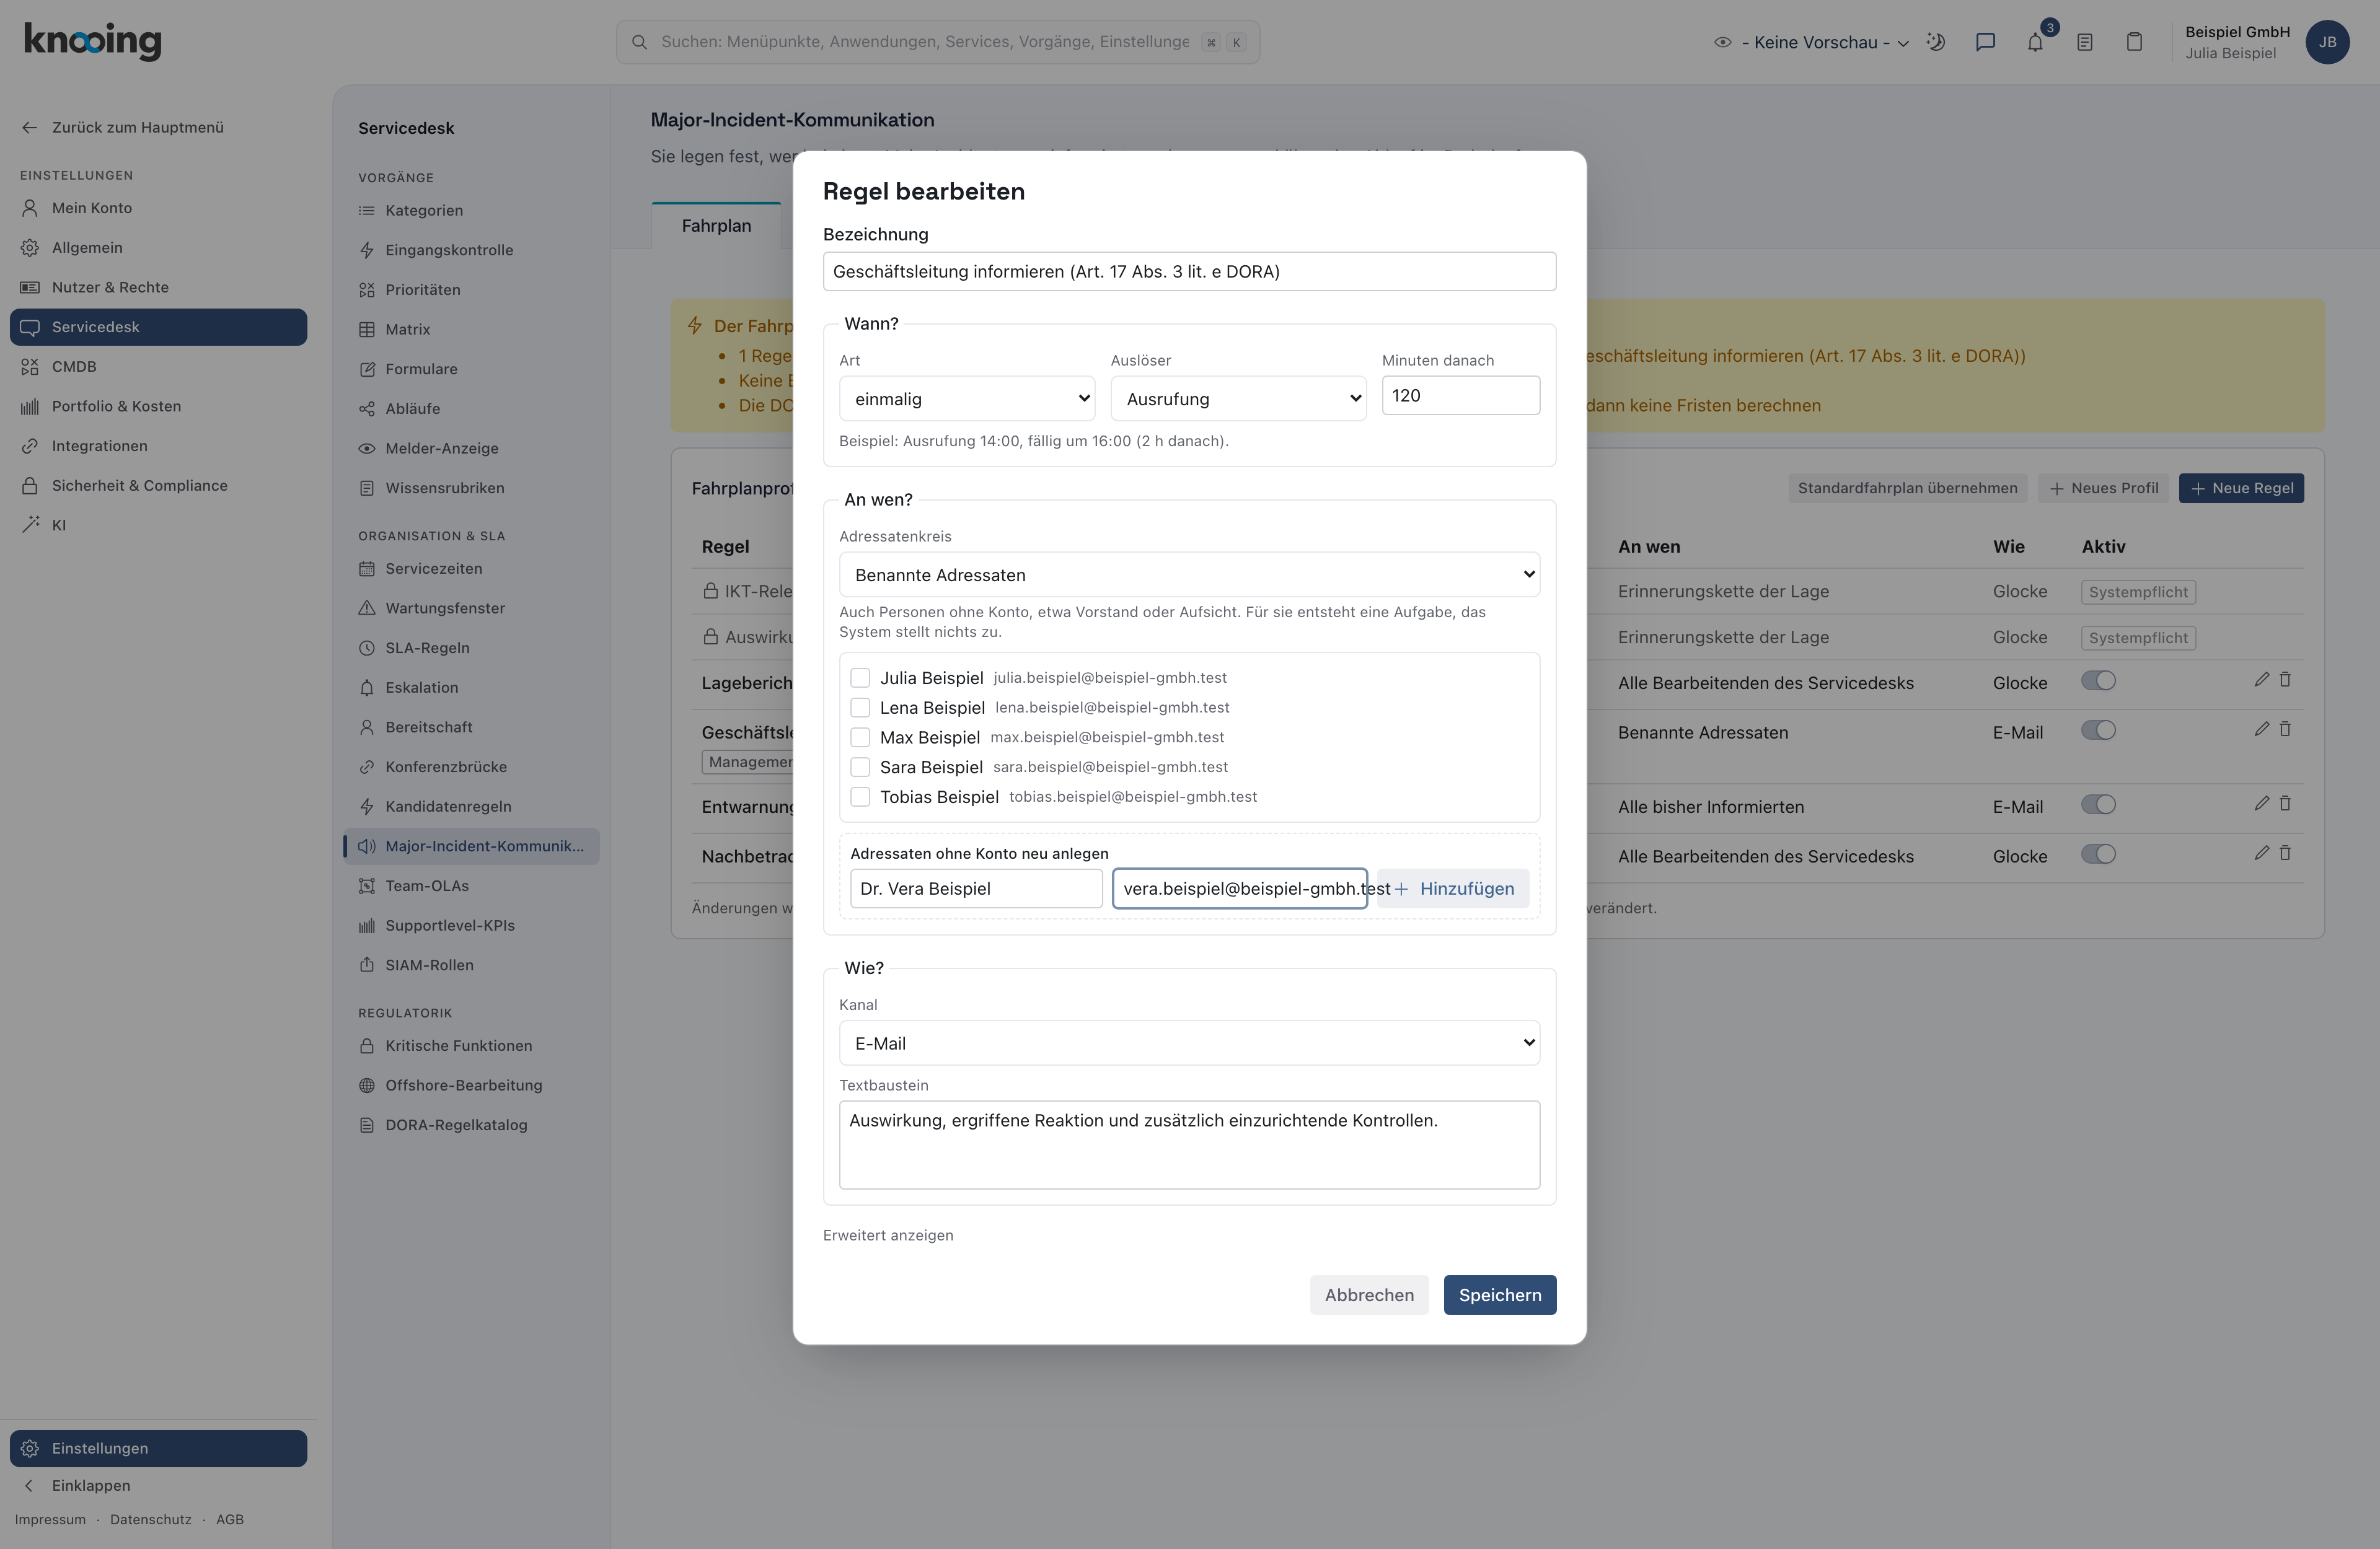This screenshot has width=2380, height=1549.
Task: Check the Sara Beispiel recipient checkbox
Action: tap(860, 767)
